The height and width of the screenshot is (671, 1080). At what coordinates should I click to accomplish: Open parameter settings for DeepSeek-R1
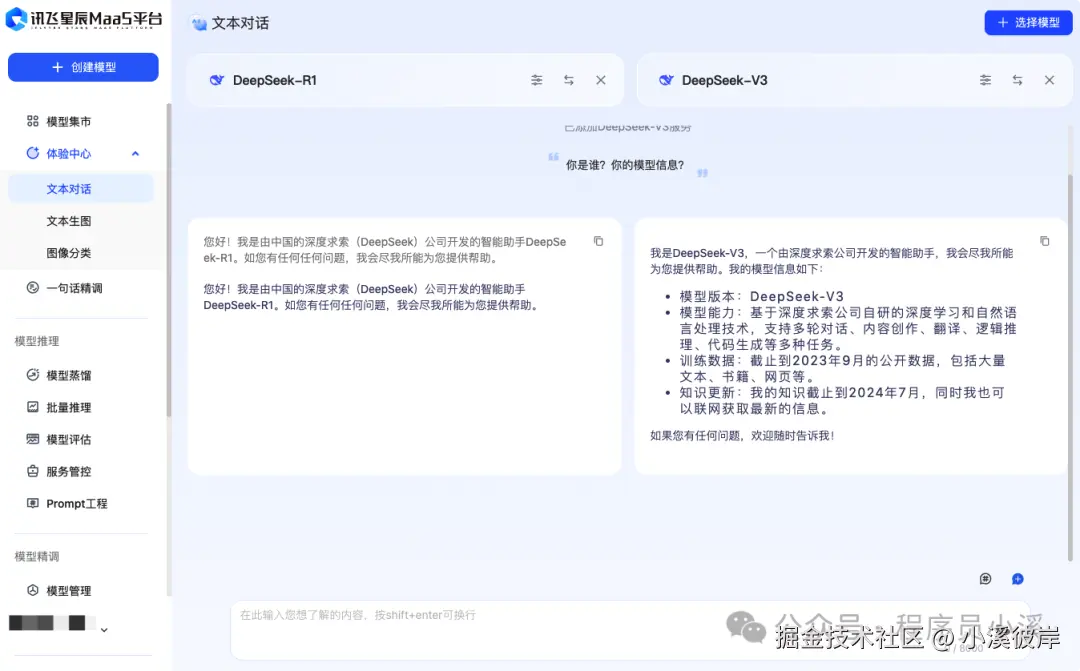[x=537, y=80]
